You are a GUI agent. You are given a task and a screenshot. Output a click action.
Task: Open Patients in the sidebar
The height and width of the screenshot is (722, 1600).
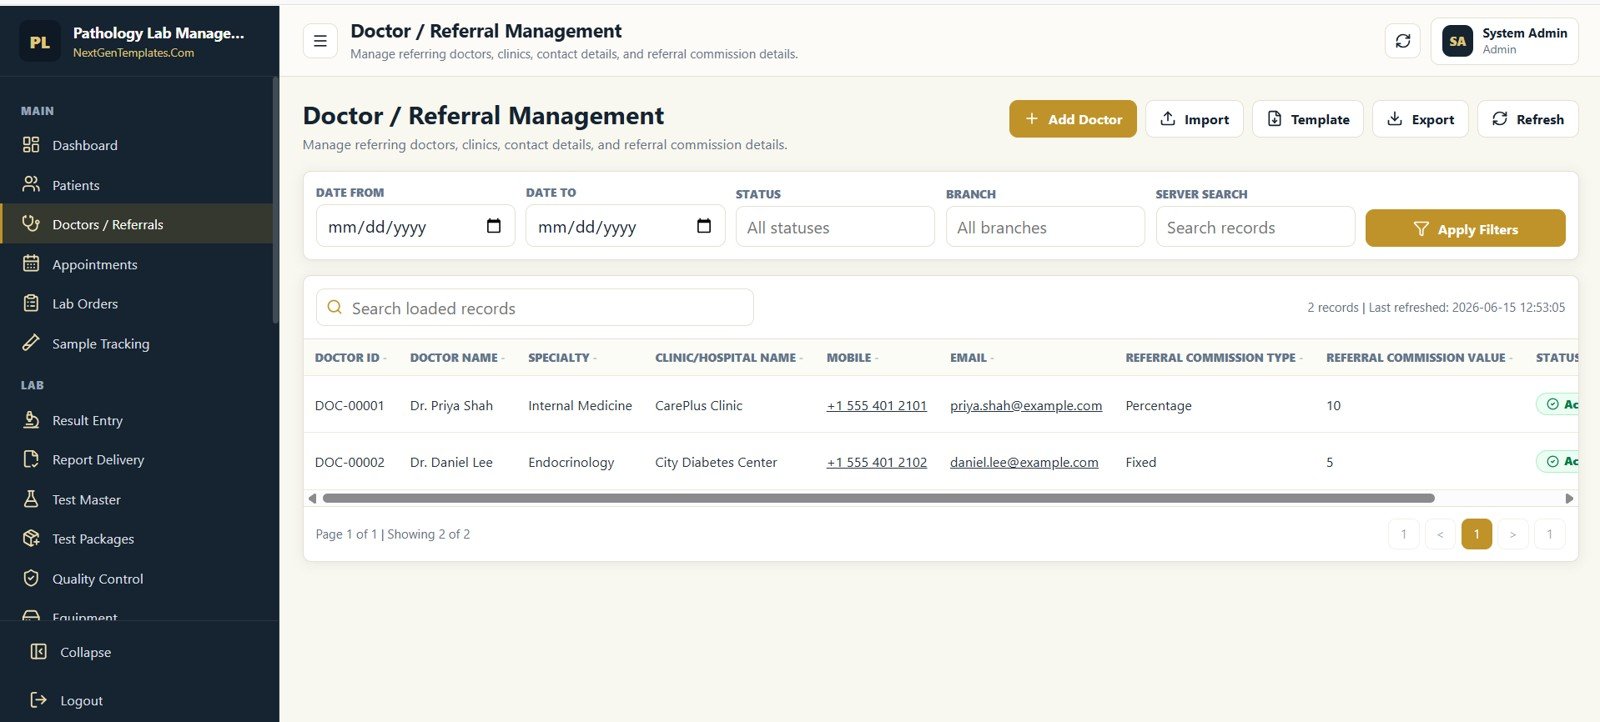click(x=136, y=185)
